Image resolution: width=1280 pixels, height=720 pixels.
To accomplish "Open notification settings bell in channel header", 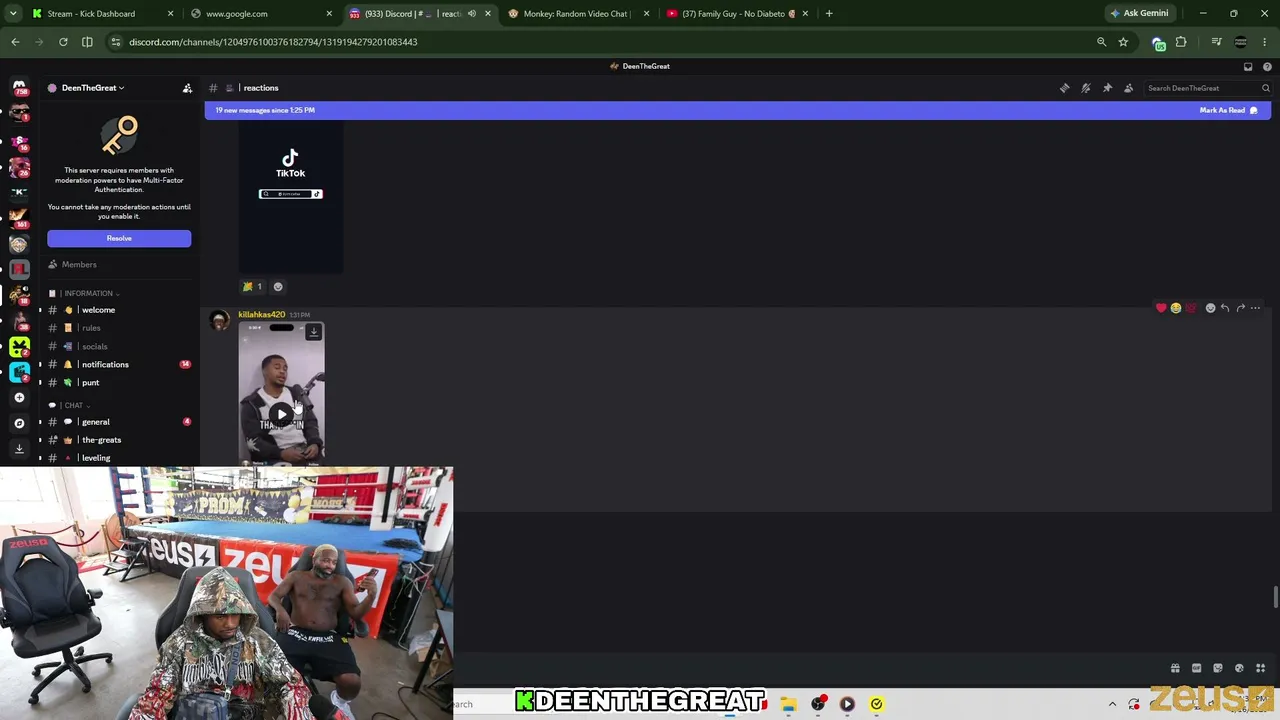I will click(x=1086, y=88).
